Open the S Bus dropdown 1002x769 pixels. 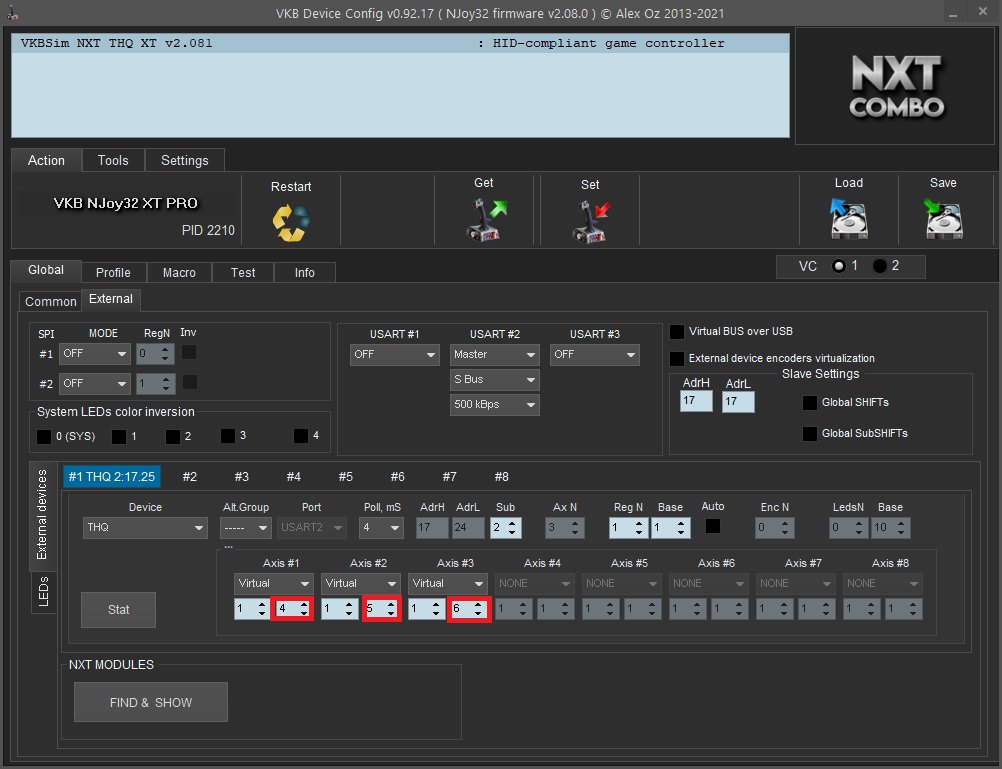click(x=495, y=380)
